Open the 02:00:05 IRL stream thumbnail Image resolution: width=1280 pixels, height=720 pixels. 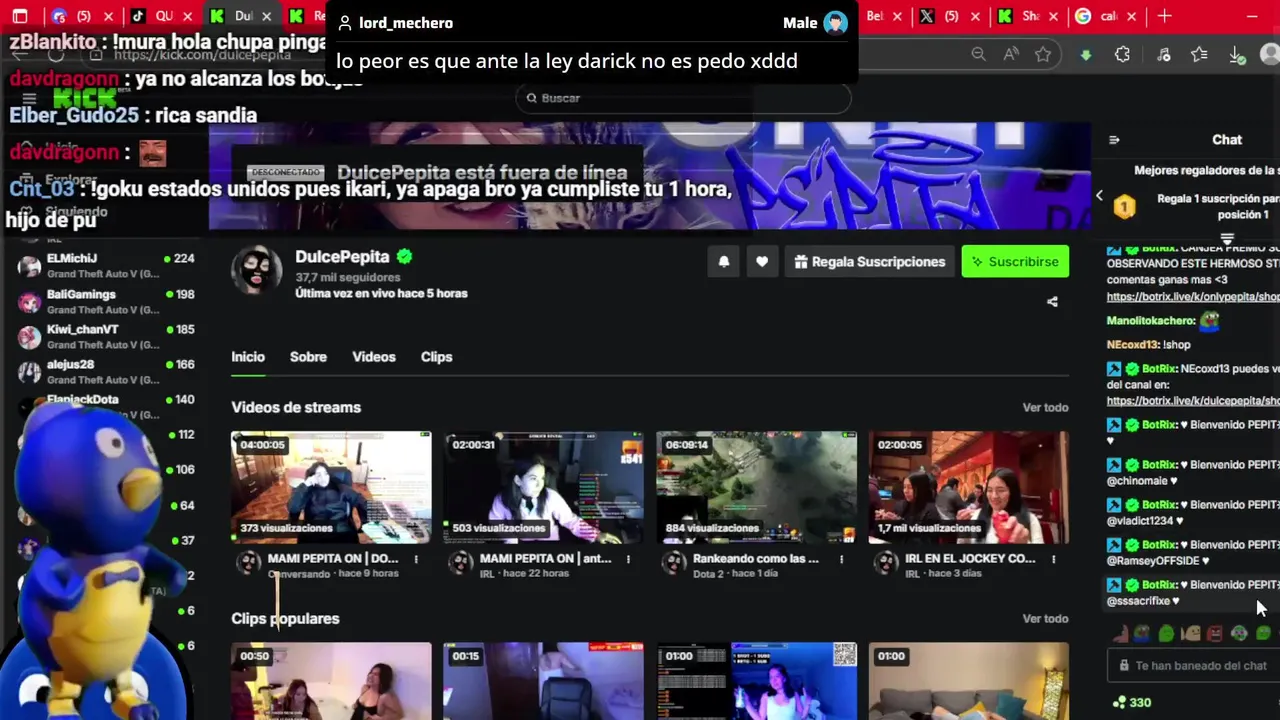coord(968,487)
